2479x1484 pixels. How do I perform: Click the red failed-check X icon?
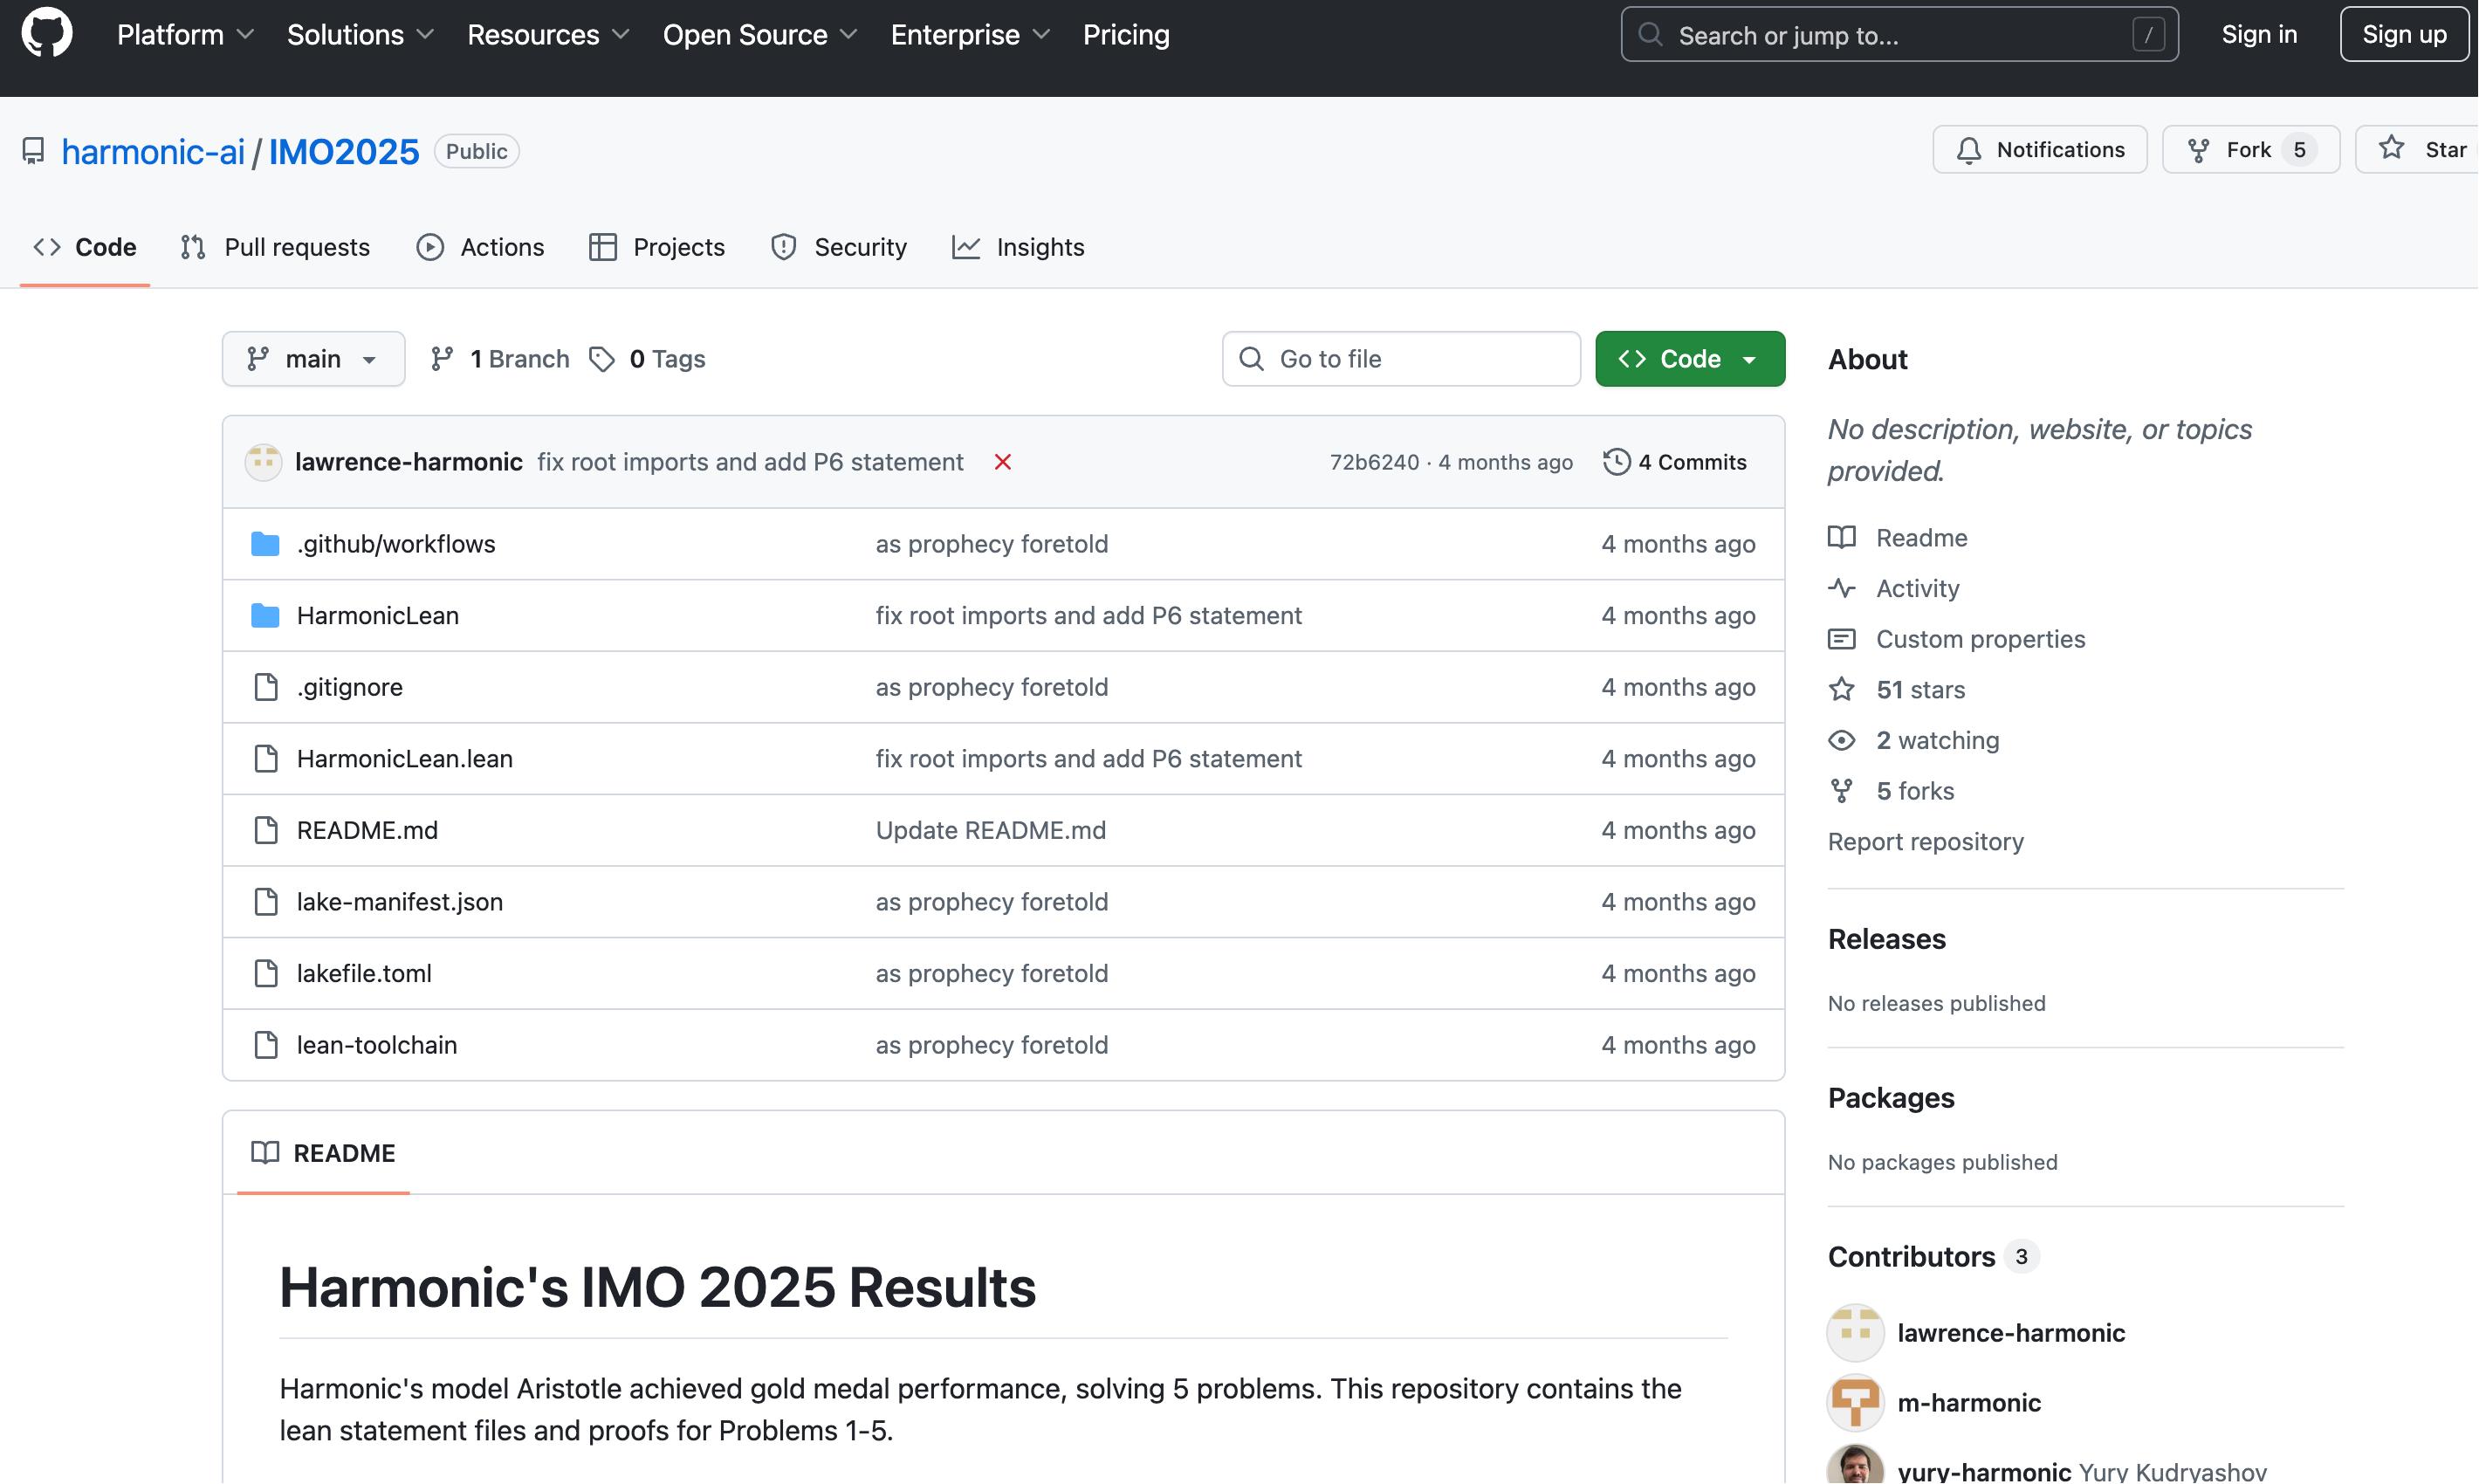[1002, 462]
